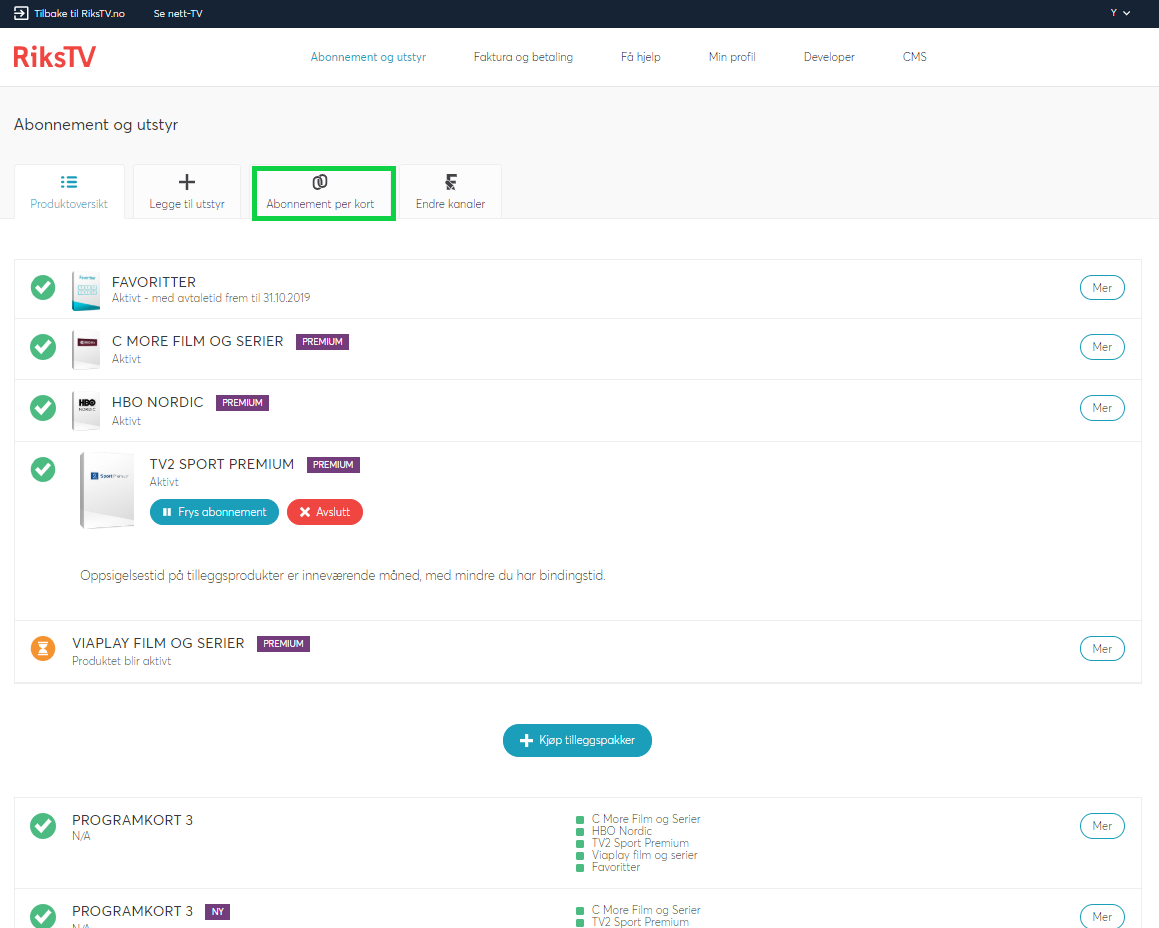Viewport: 1159px width, 928px height.
Task: Click the TV2 Sport Premium box thumbnail
Action: (x=108, y=490)
